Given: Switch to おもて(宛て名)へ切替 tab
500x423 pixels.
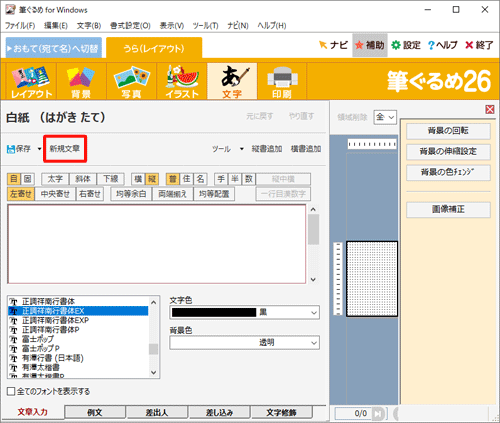Looking at the screenshot, I should [54, 49].
